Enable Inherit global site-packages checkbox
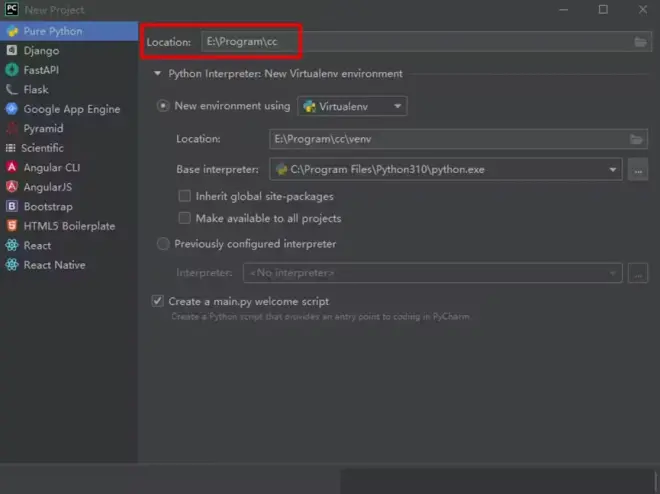Image resolution: width=660 pixels, height=494 pixels. pyautogui.click(x=184, y=196)
